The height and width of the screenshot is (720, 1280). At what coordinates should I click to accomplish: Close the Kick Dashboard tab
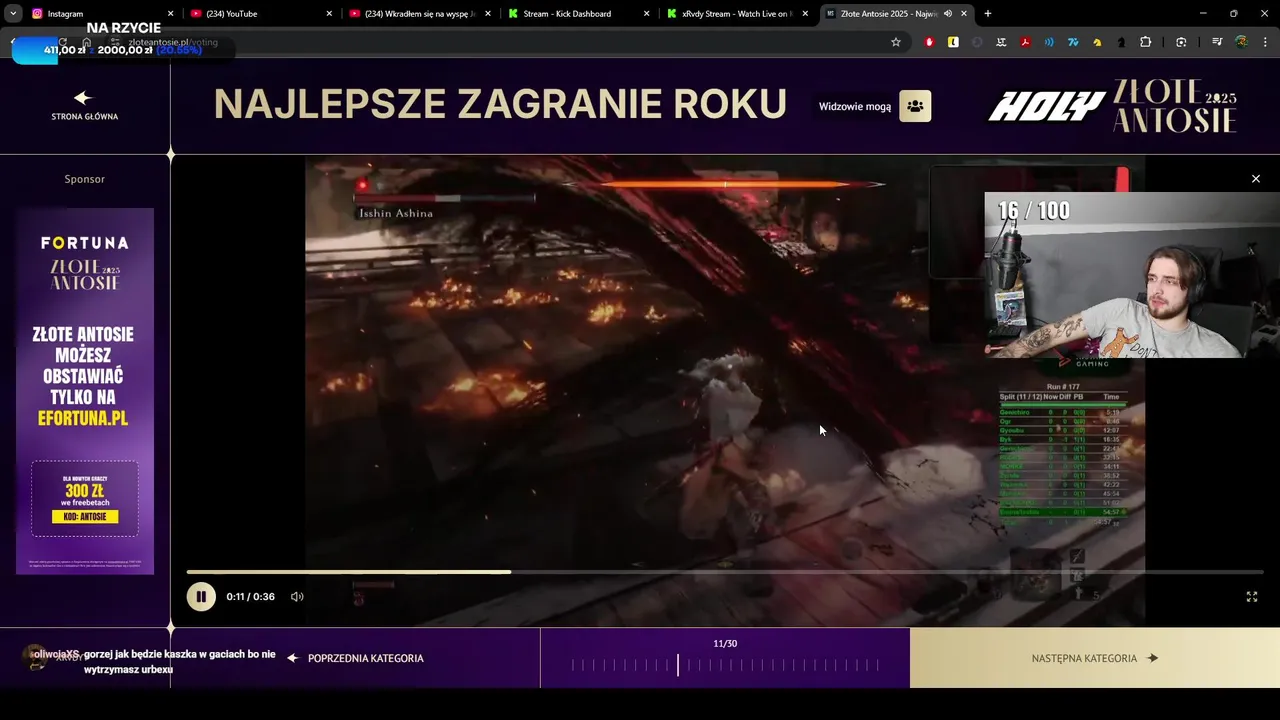coord(646,14)
